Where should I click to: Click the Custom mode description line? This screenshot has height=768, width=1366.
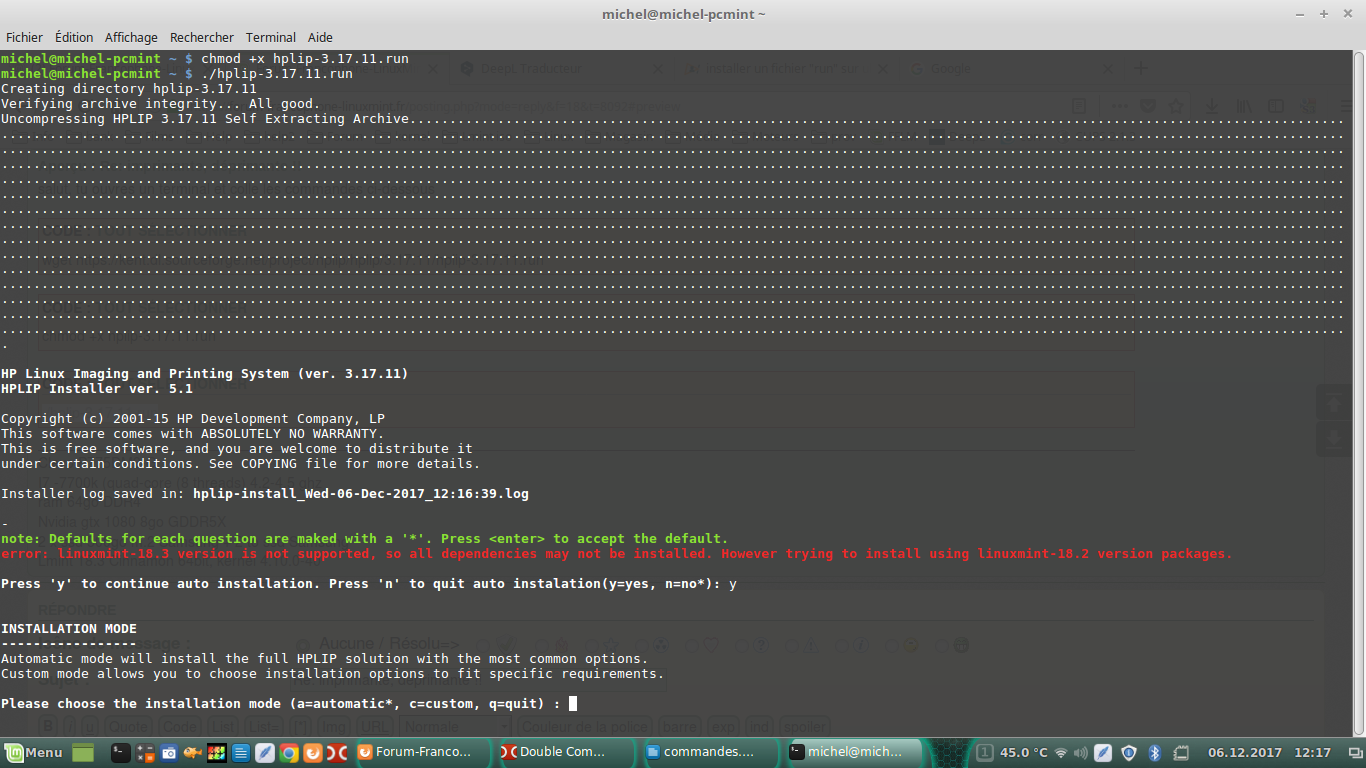333,674
